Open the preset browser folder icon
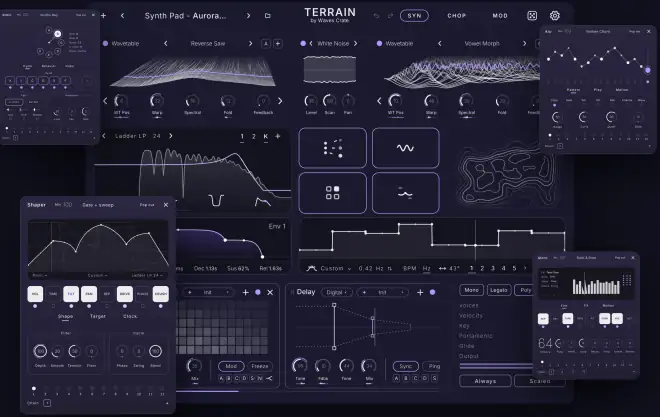 click(x=267, y=16)
